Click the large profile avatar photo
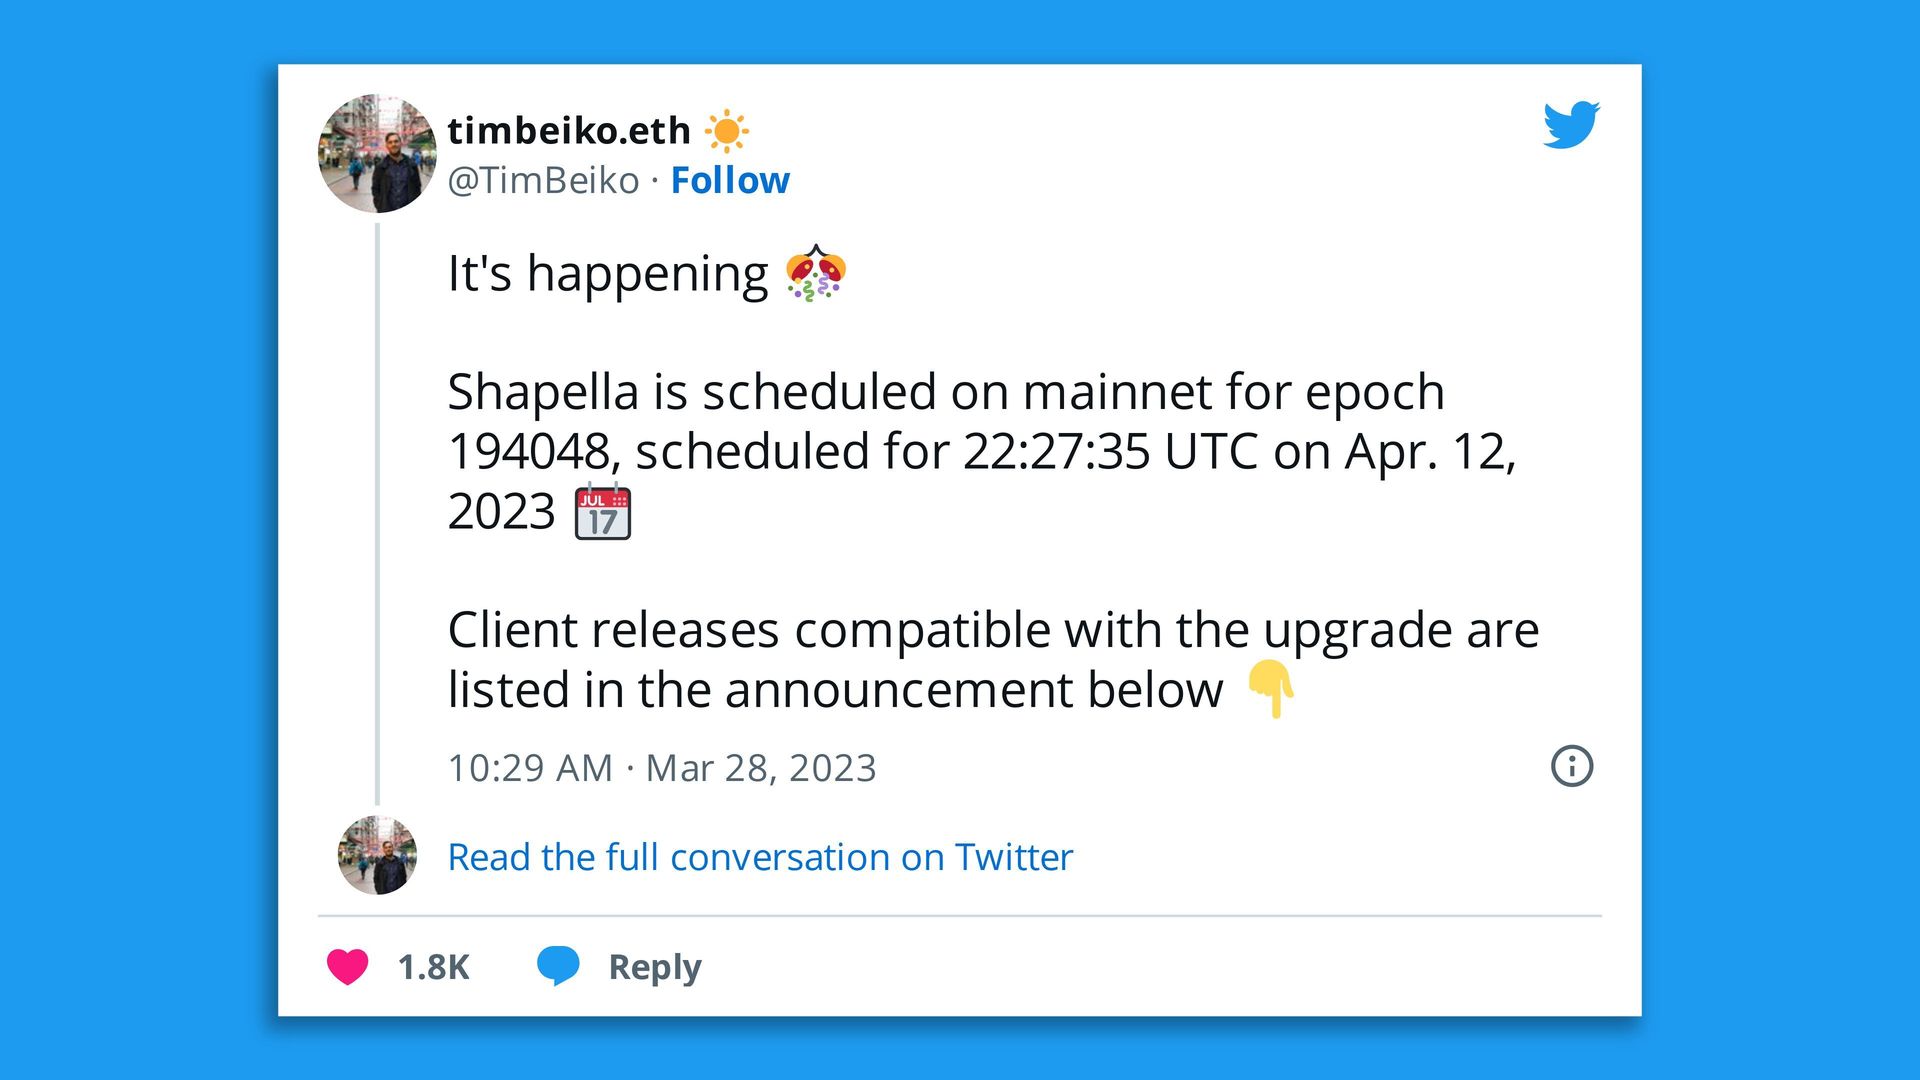1920x1080 pixels. point(377,154)
